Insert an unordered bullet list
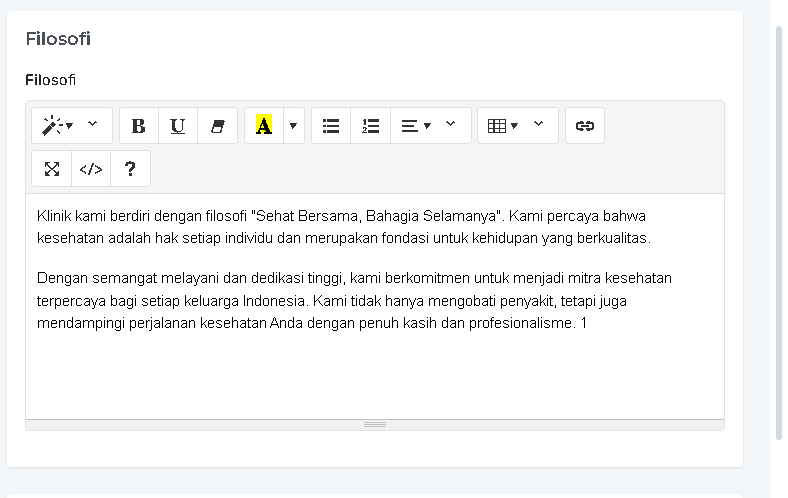788x498 pixels. [331, 126]
